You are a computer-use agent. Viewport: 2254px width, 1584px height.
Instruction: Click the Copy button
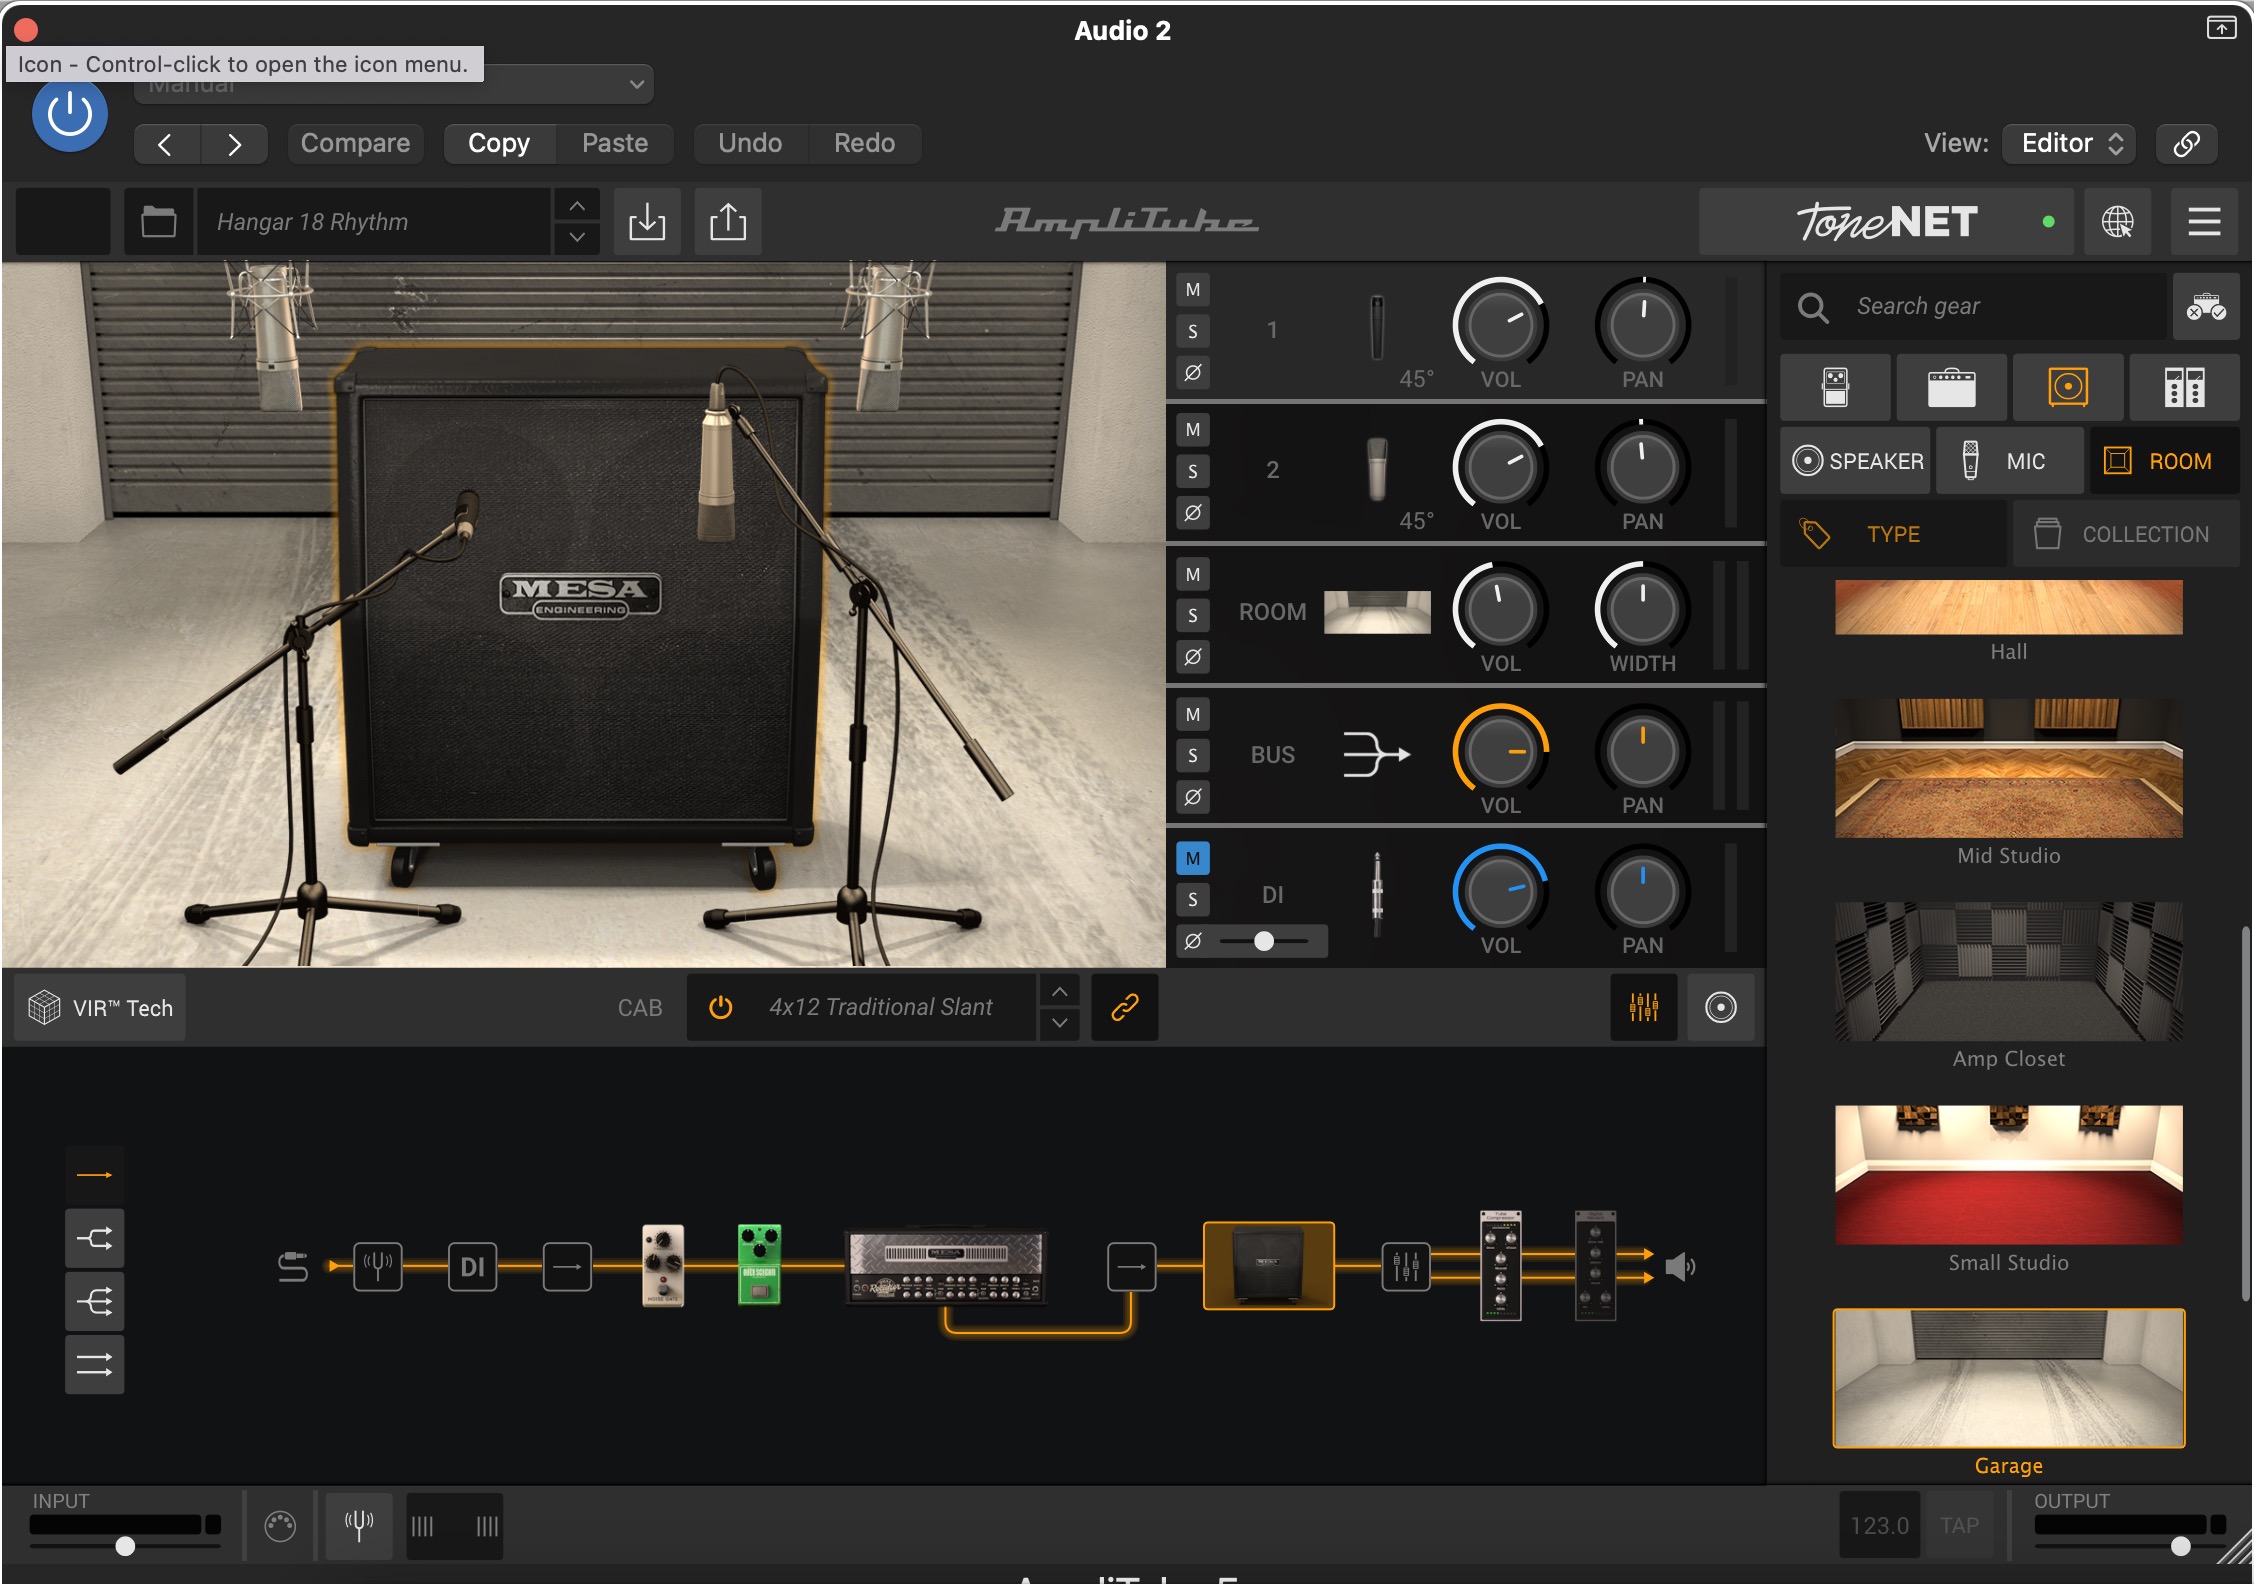coord(499,143)
